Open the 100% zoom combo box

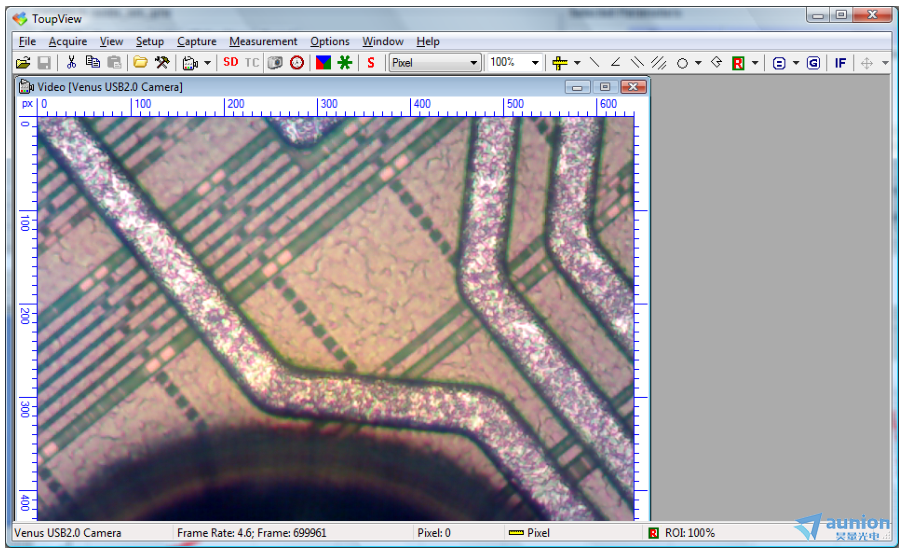point(514,62)
